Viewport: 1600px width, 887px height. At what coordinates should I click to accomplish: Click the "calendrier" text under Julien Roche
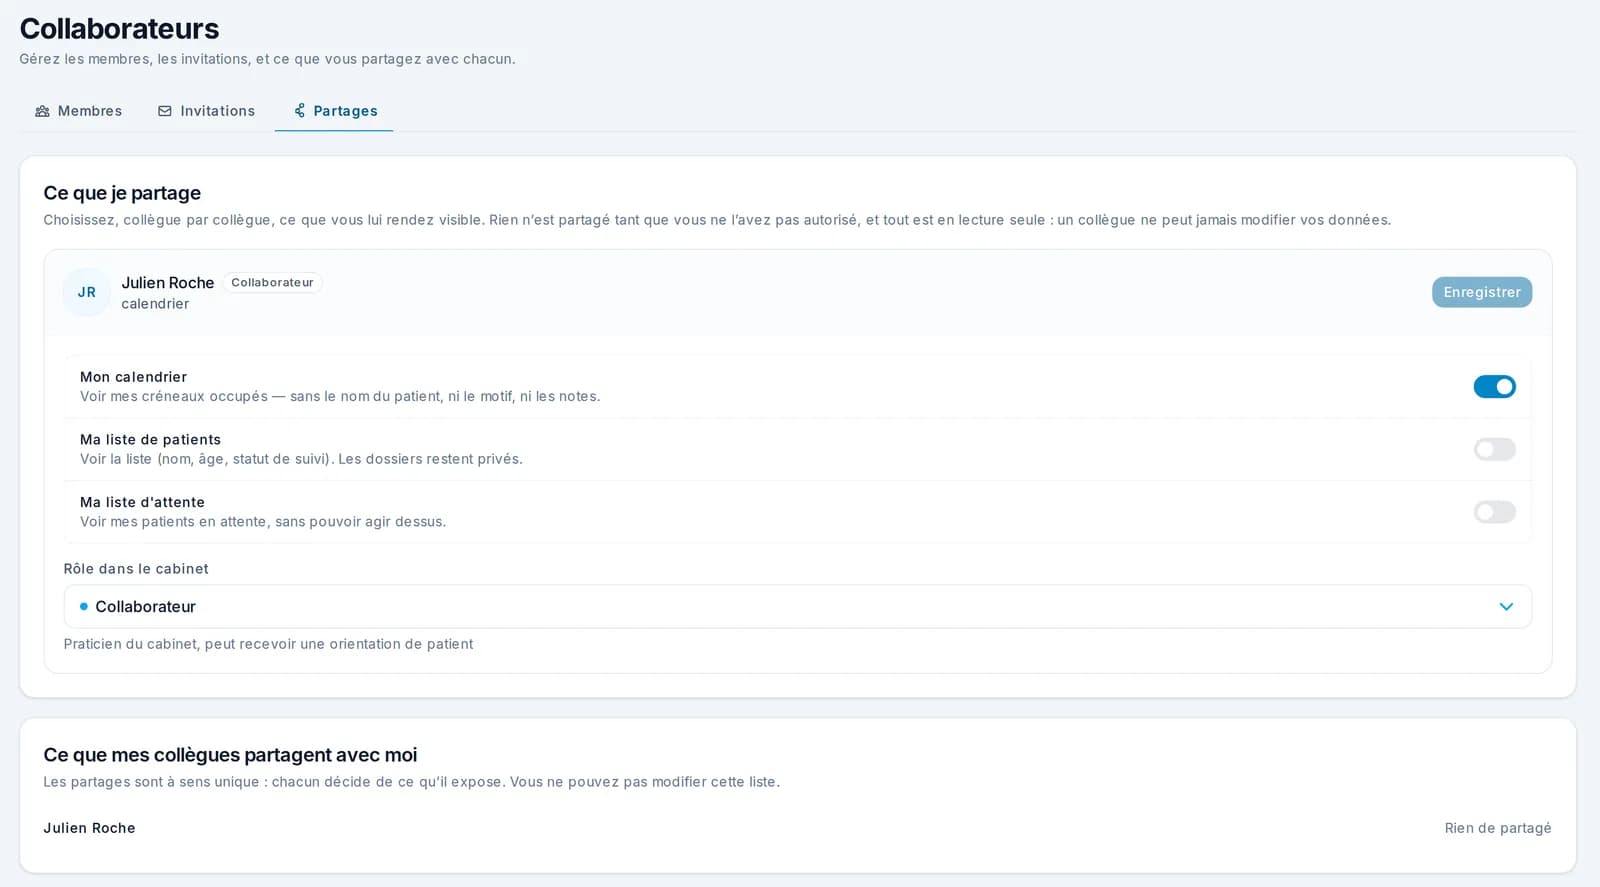(x=155, y=304)
